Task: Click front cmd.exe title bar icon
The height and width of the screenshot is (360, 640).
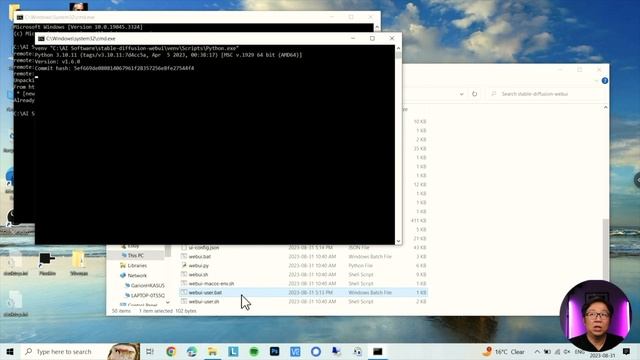Action: coord(41,38)
